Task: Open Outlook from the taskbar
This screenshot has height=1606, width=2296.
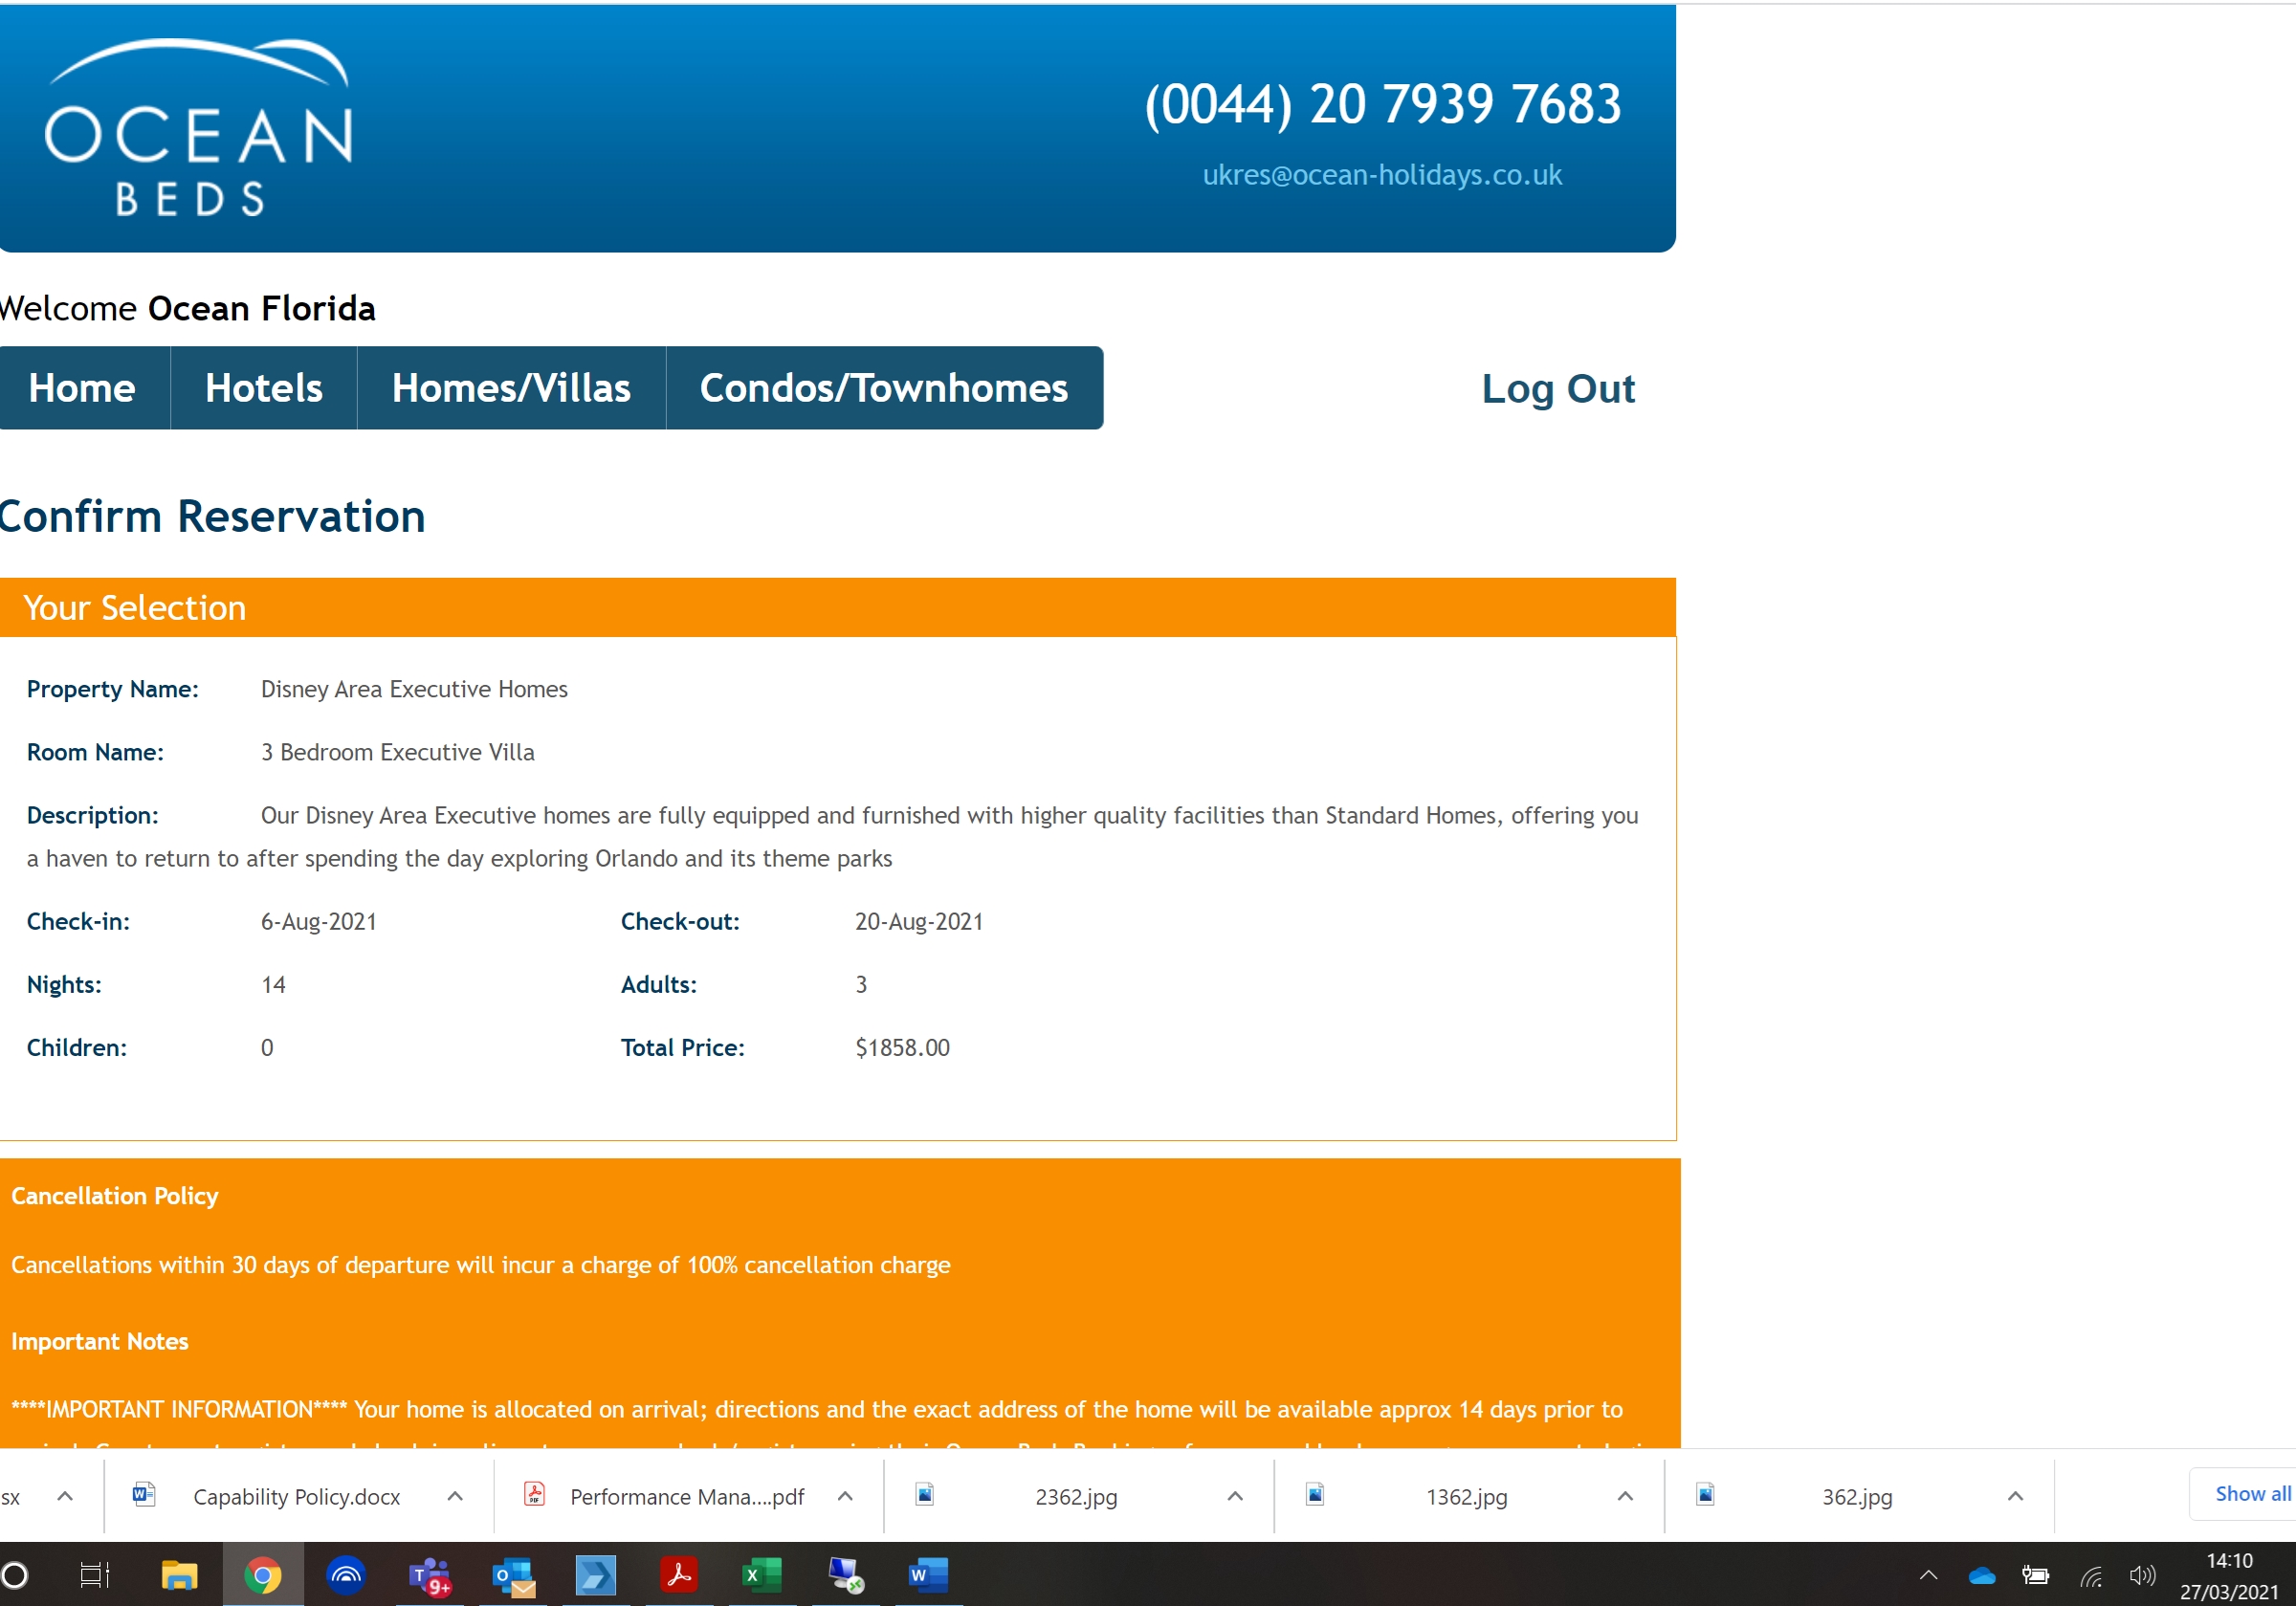Action: (x=514, y=1576)
